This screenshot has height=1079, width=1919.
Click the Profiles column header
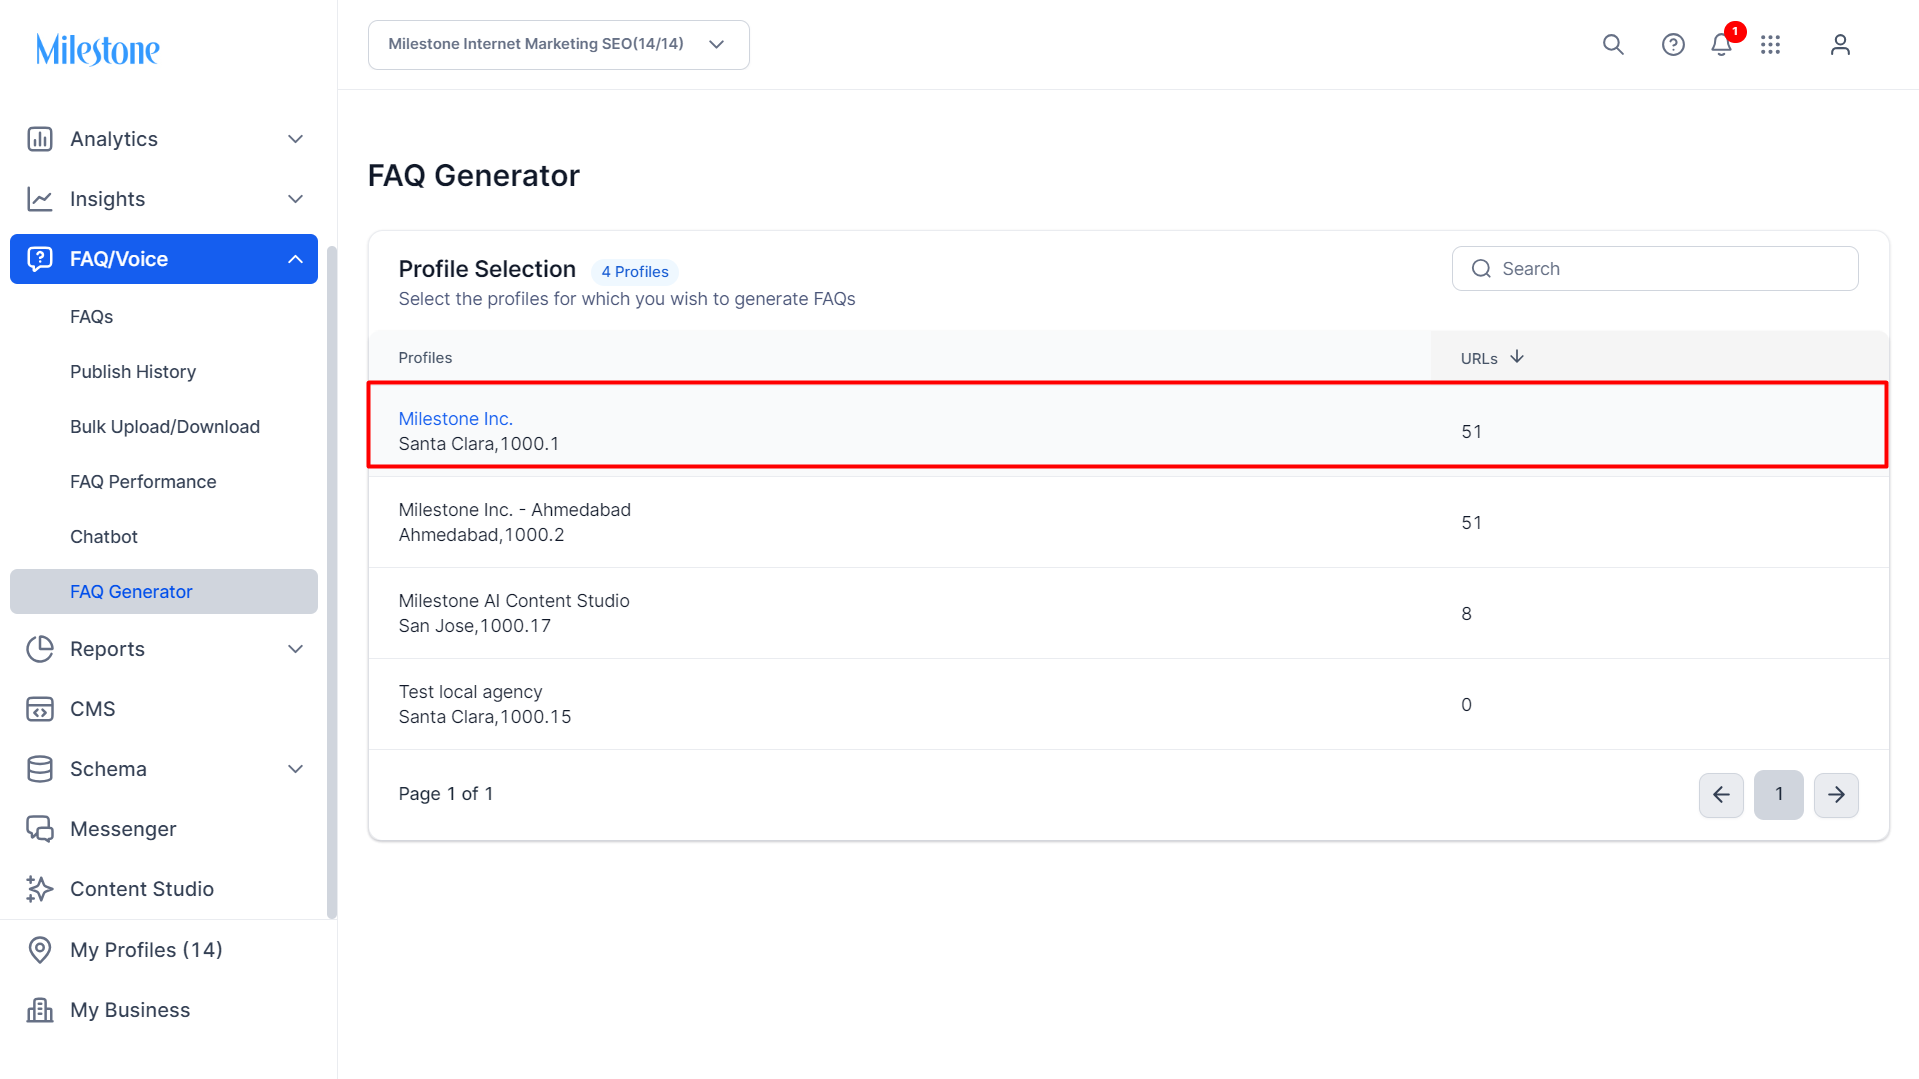[425, 358]
